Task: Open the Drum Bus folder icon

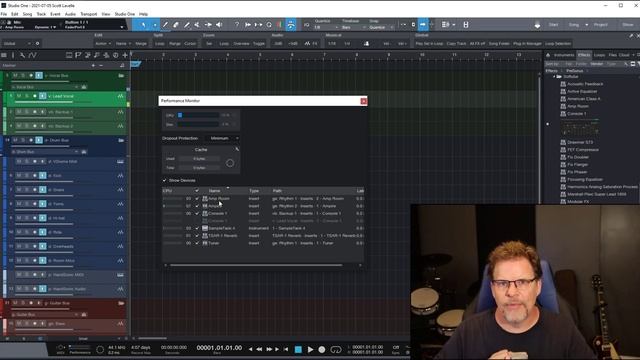Action: pyautogui.click(x=121, y=140)
